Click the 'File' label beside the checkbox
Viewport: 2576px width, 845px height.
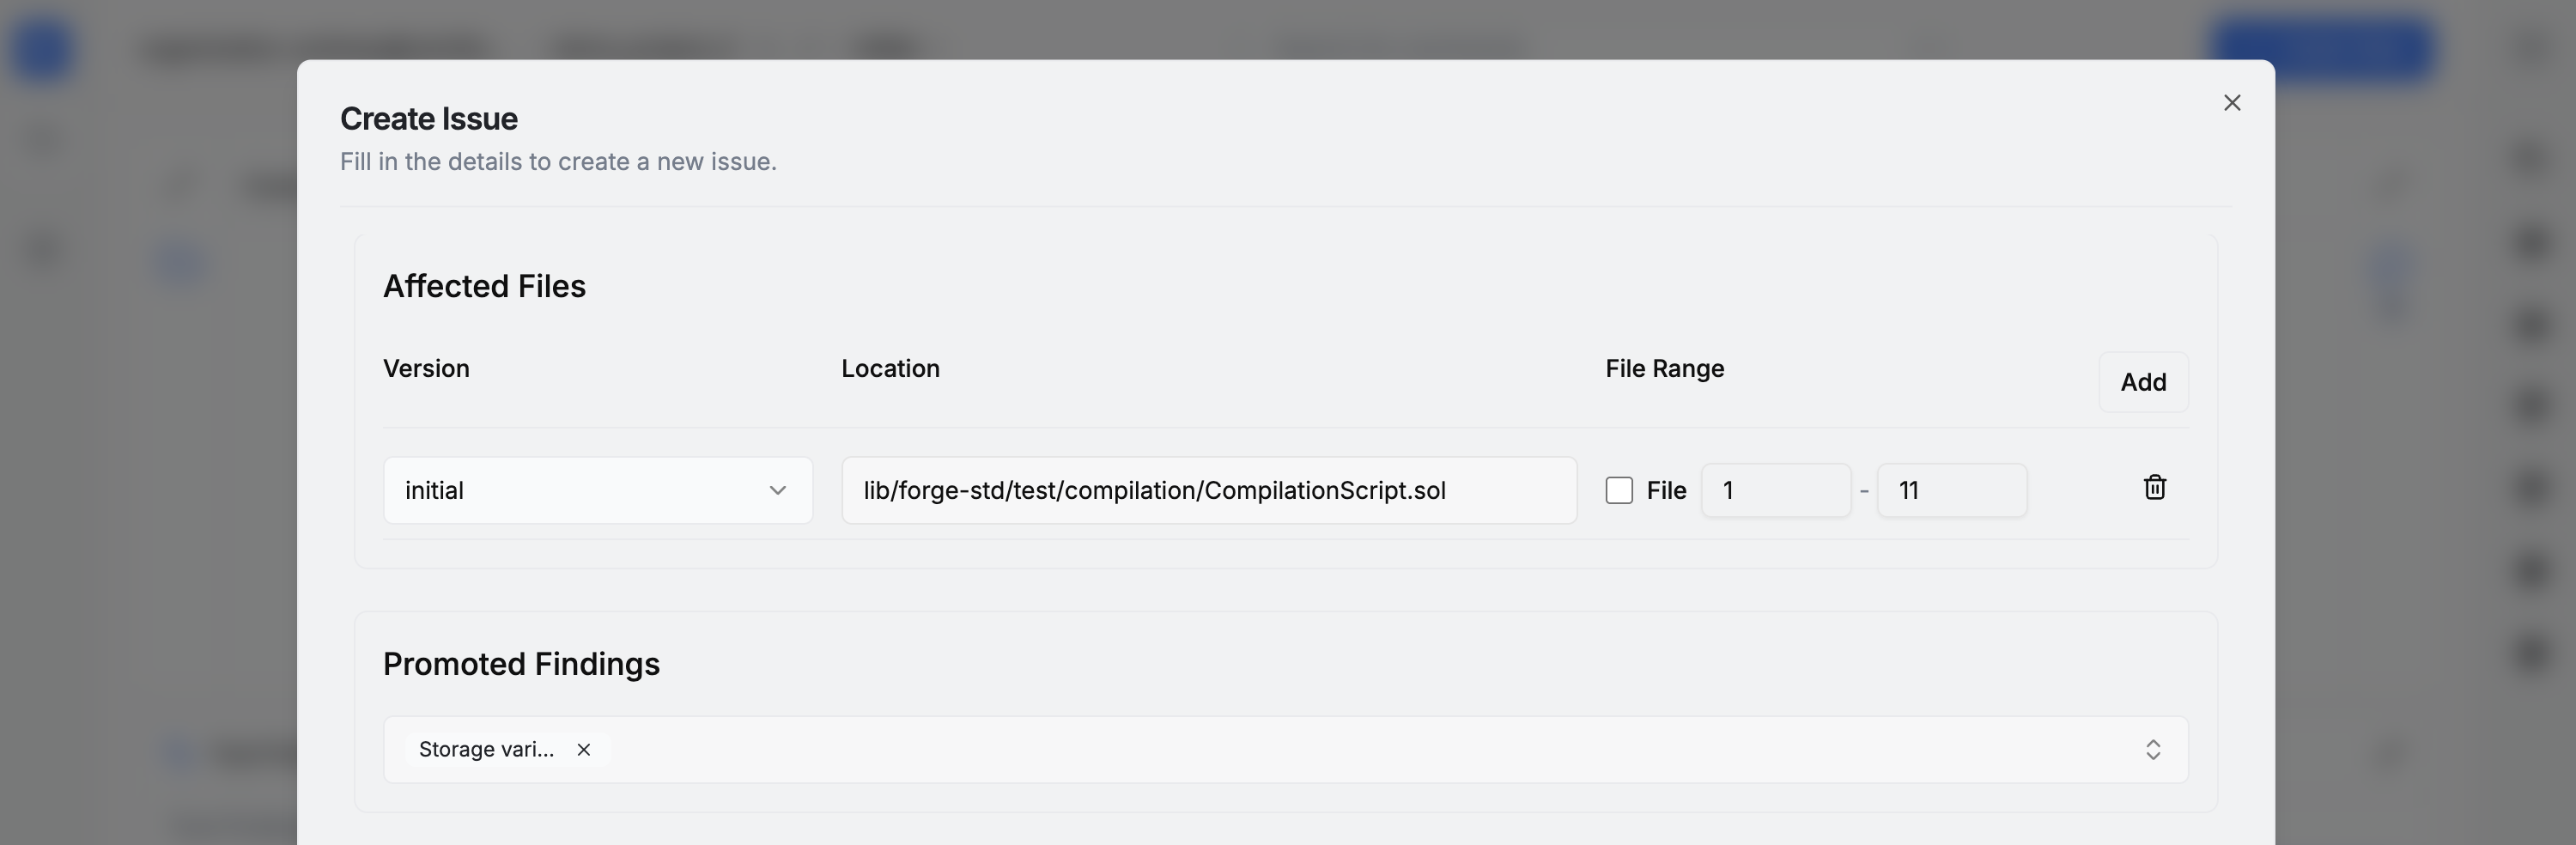click(x=1666, y=491)
